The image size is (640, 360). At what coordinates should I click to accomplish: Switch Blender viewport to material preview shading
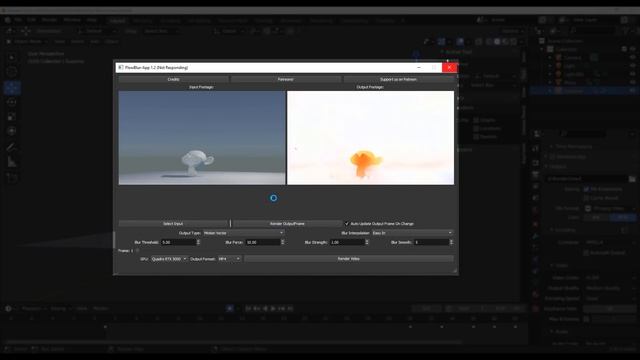(505, 42)
